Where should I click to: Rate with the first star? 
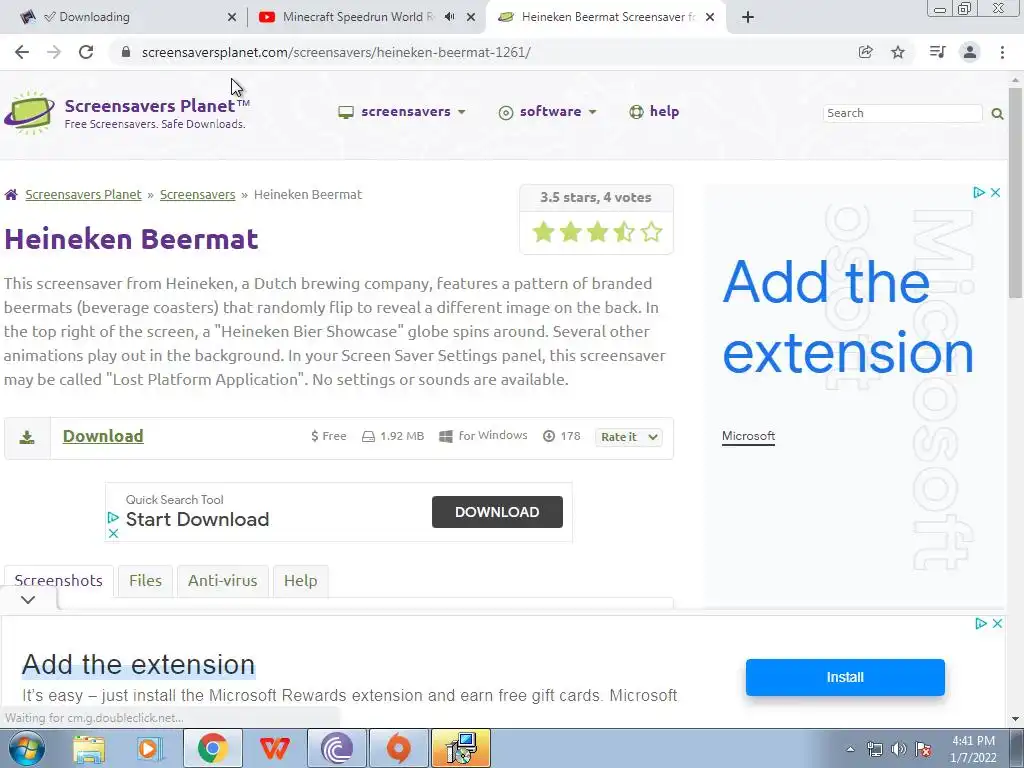543,232
